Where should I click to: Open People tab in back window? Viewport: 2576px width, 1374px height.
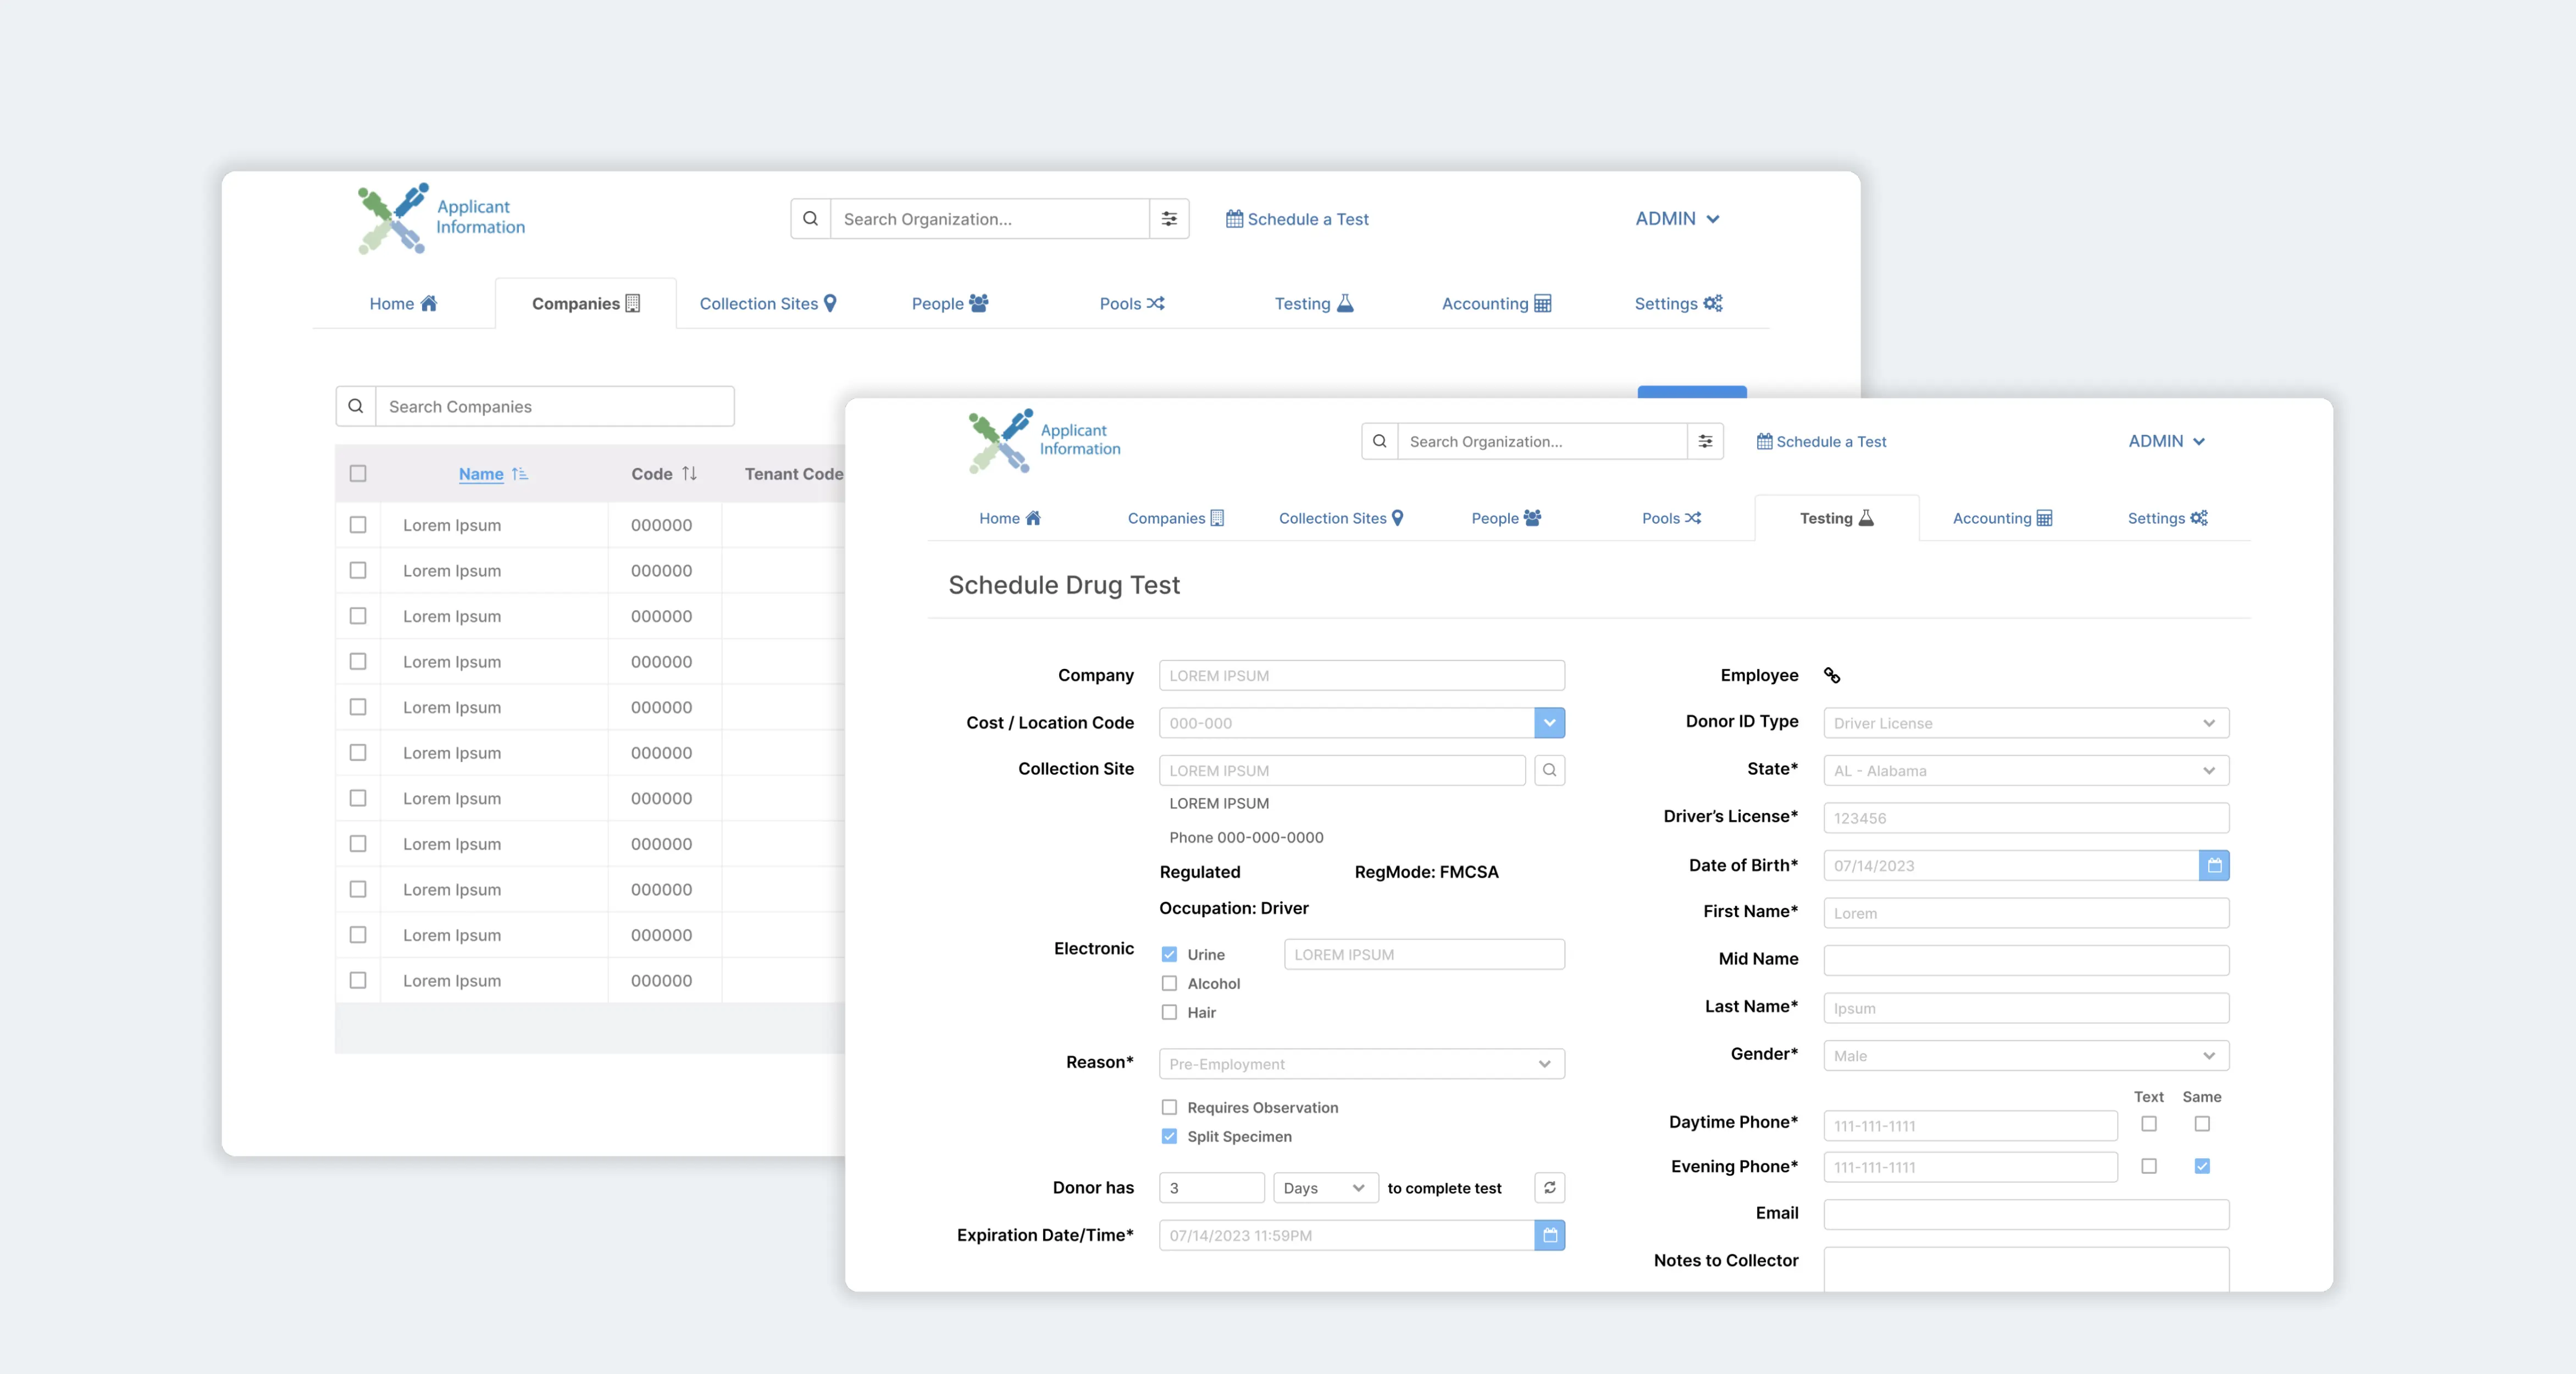point(950,303)
